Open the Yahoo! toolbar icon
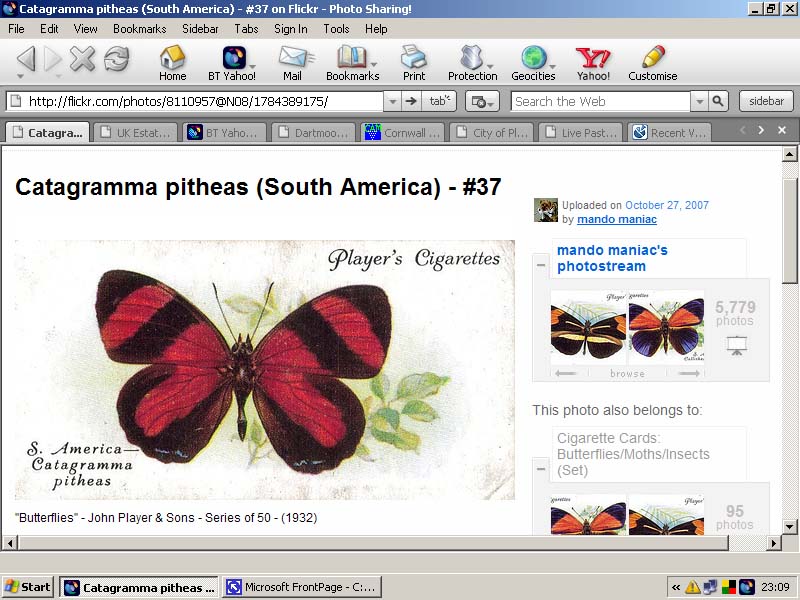 (x=592, y=62)
